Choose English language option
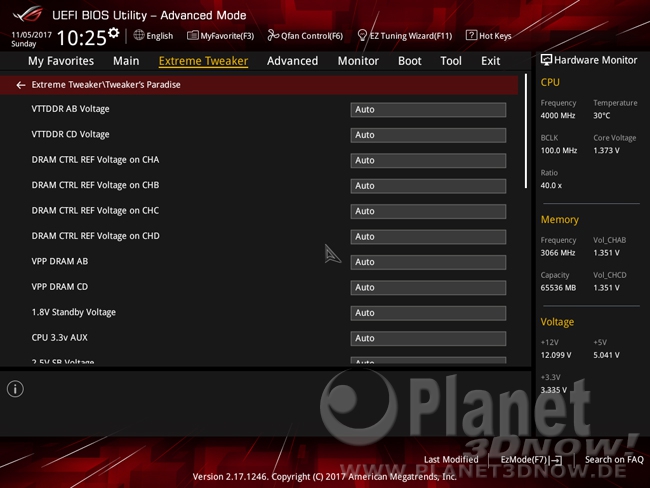The image size is (650, 488). 160,36
